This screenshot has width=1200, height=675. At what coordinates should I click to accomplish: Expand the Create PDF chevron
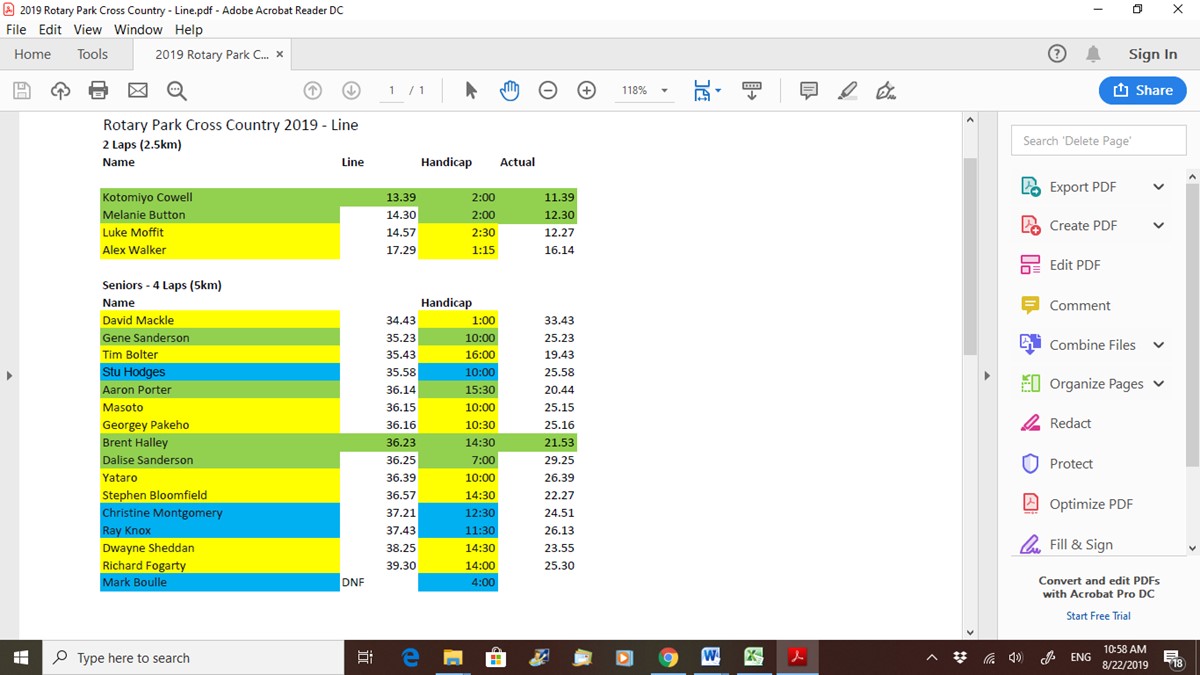1159,226
